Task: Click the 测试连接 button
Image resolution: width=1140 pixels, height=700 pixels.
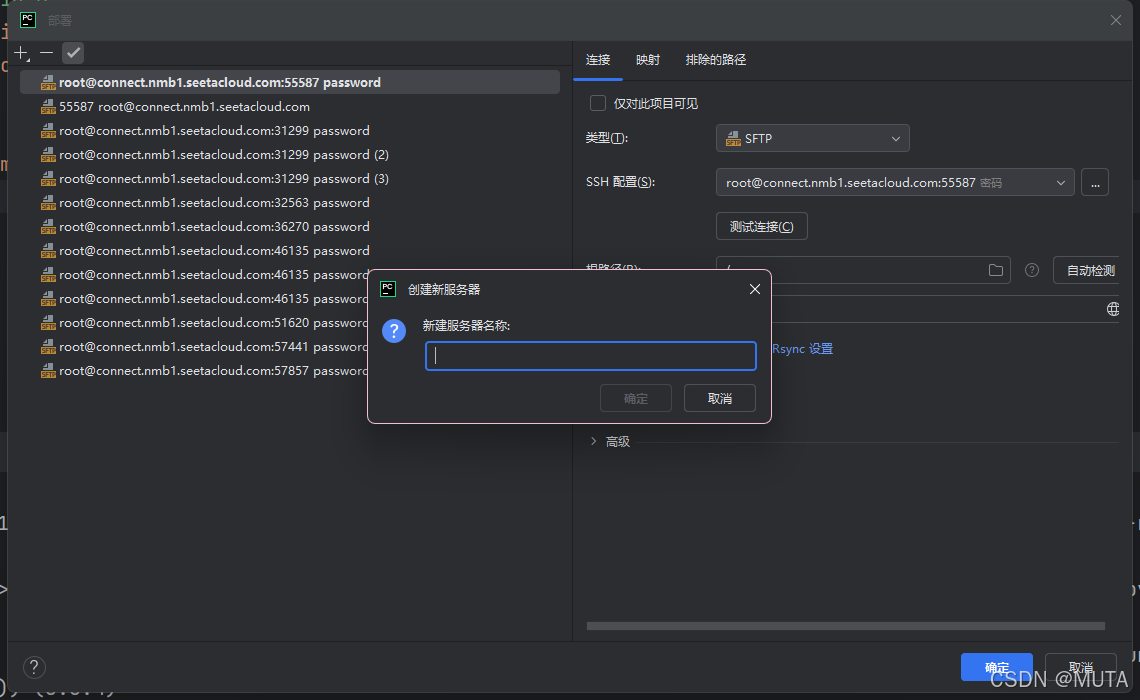Action: pyautogui.click(x=761, y=227)
